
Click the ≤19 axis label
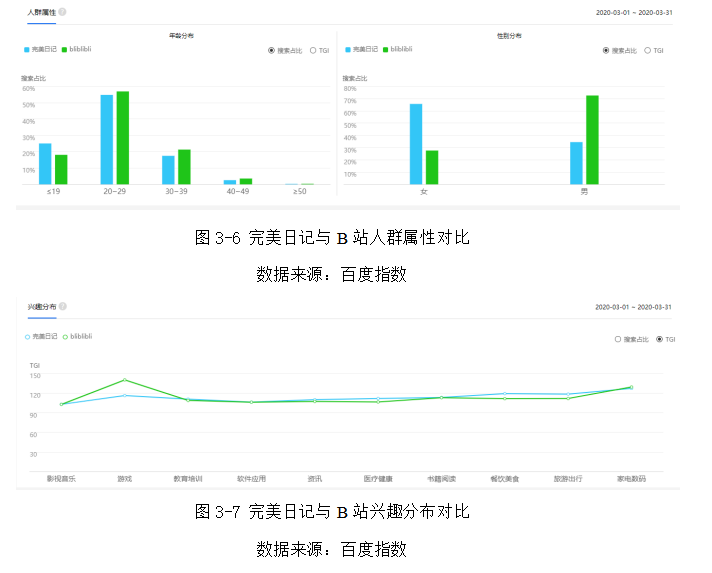click(x=53, y=191)
